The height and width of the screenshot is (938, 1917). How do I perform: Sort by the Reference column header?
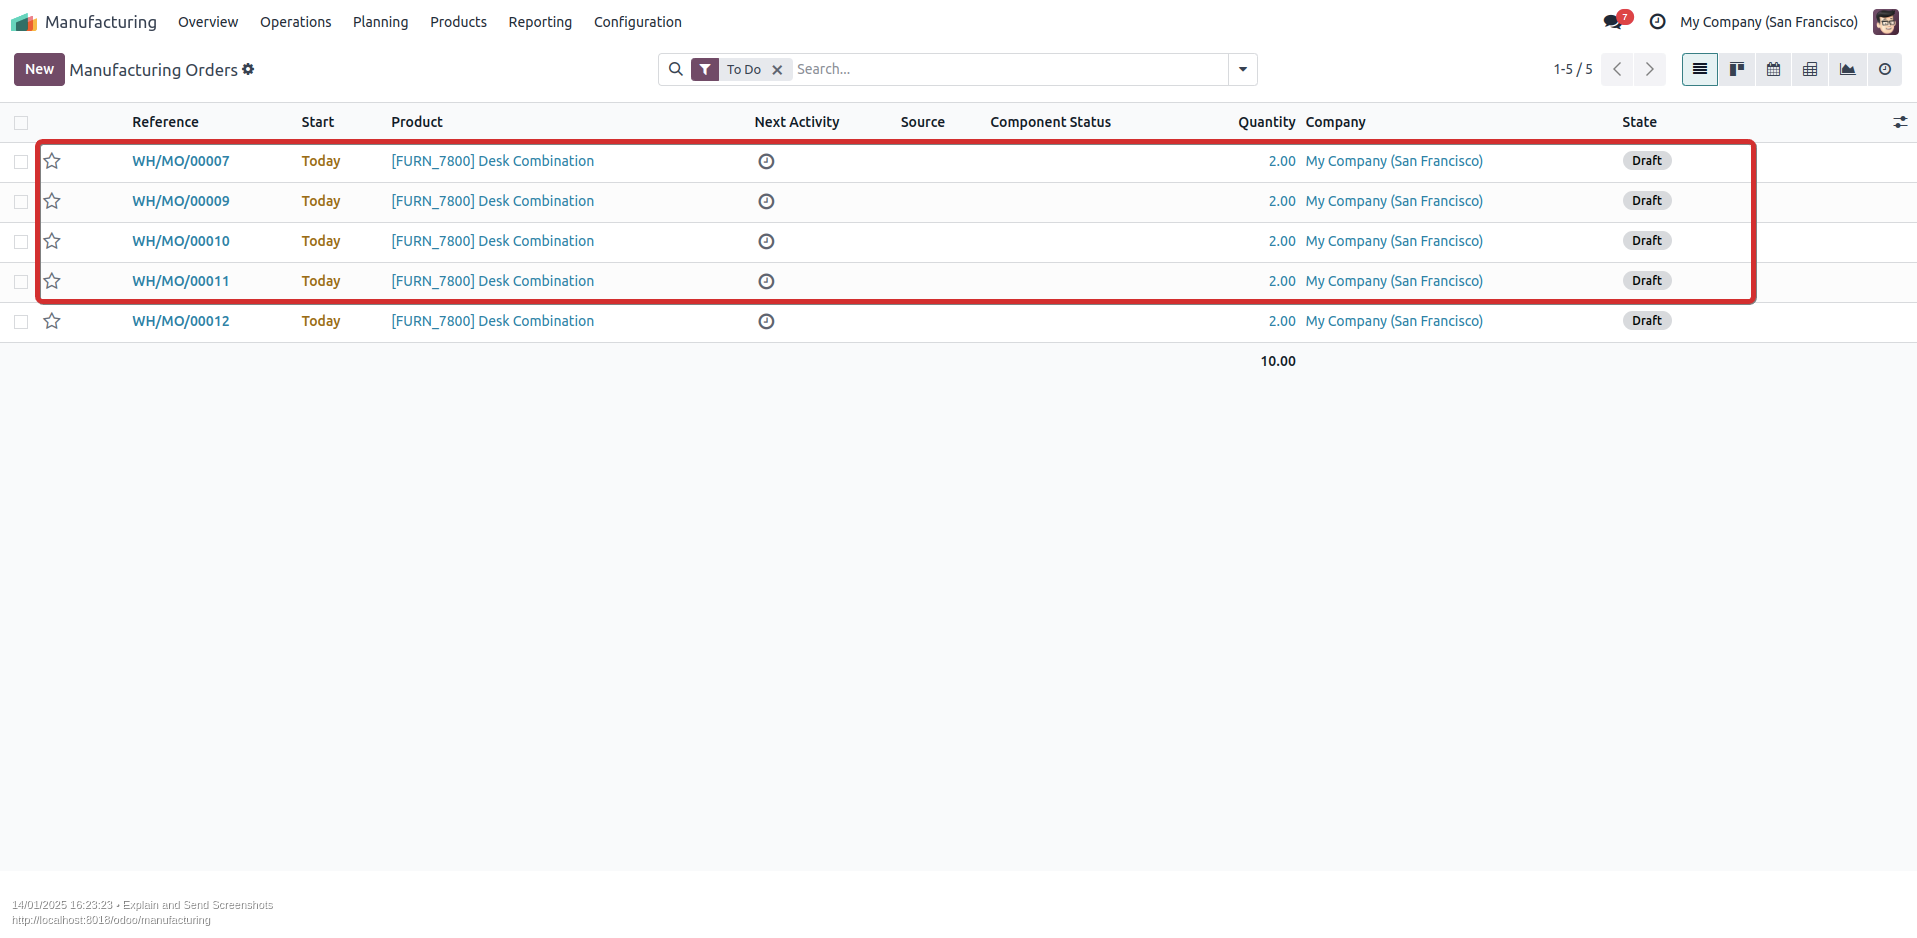[x=165, y=122]
